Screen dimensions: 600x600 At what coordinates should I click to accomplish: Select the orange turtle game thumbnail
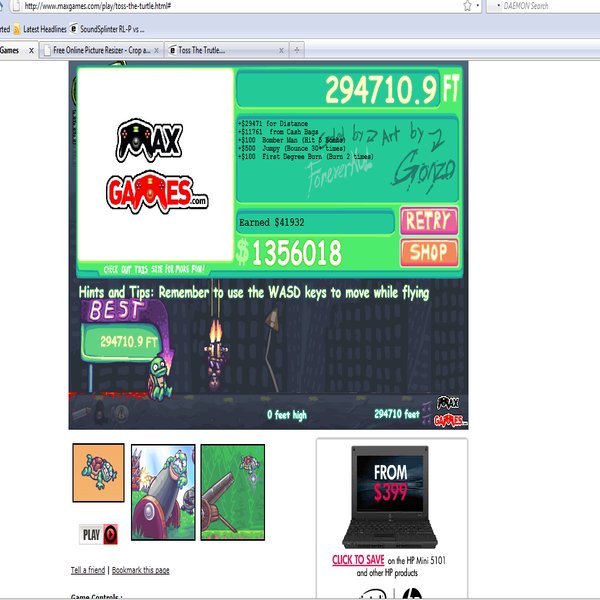[x=98, y=473]
